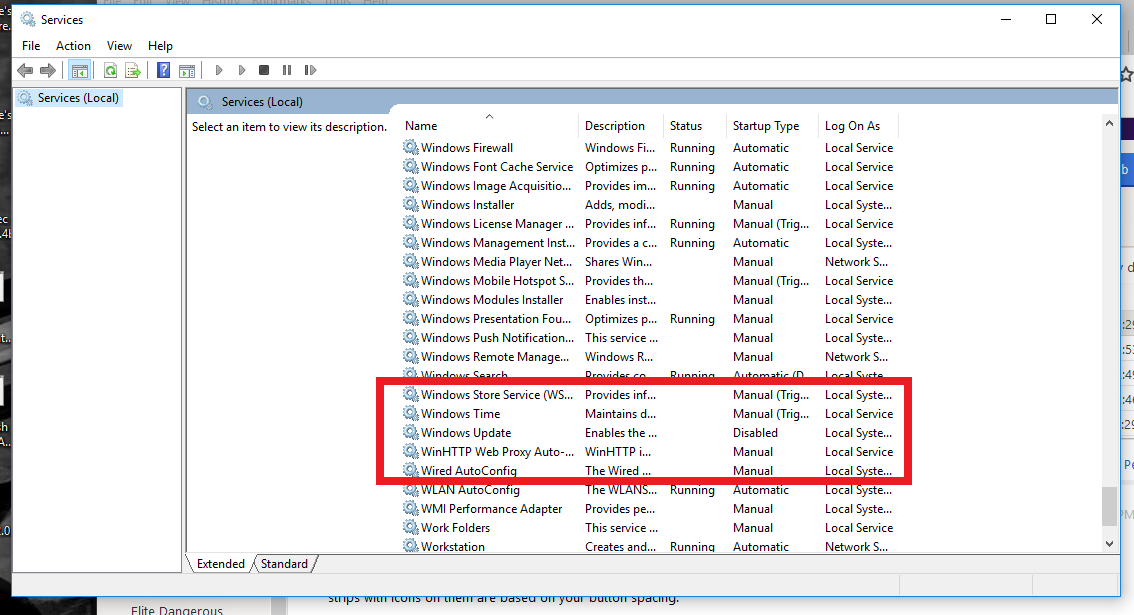Screen dimensions: 1134x615
Task: Select the Windows Presentation Foundation service icon
Action: pyautogui.click(x=411, y=318)
